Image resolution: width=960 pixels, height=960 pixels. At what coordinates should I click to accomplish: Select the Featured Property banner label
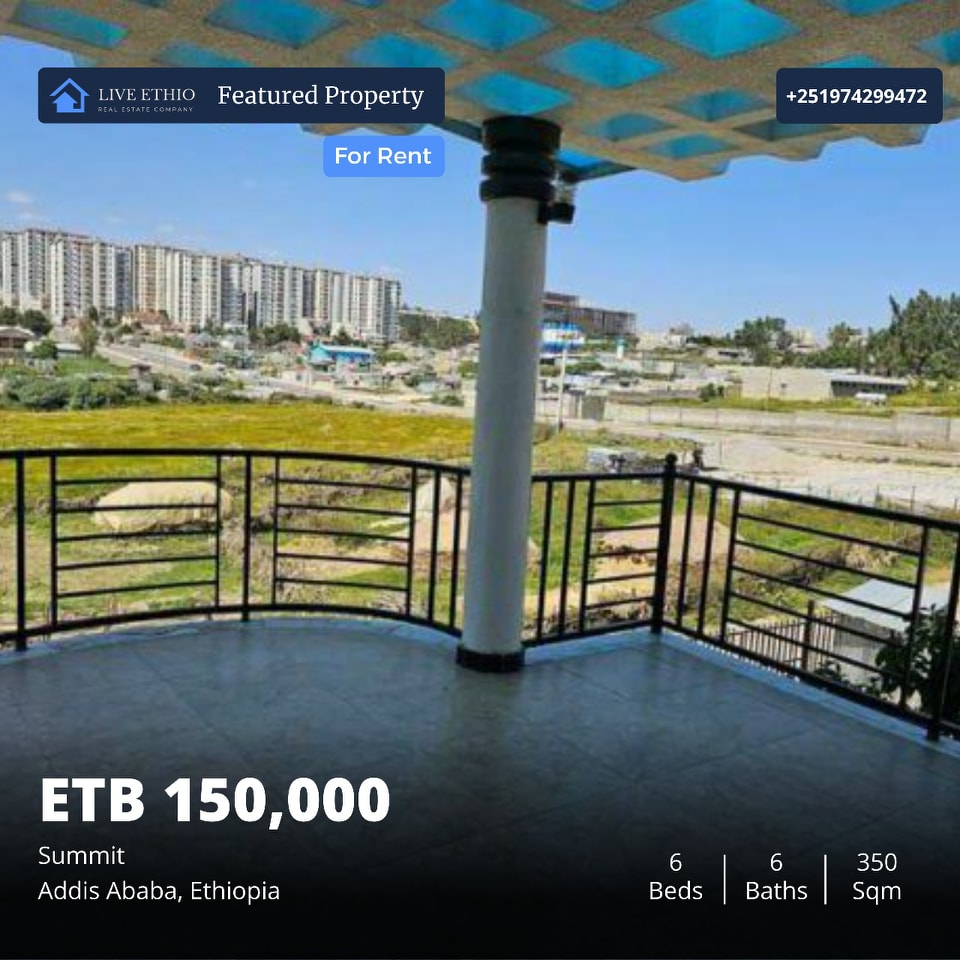[x=320, y=96]
